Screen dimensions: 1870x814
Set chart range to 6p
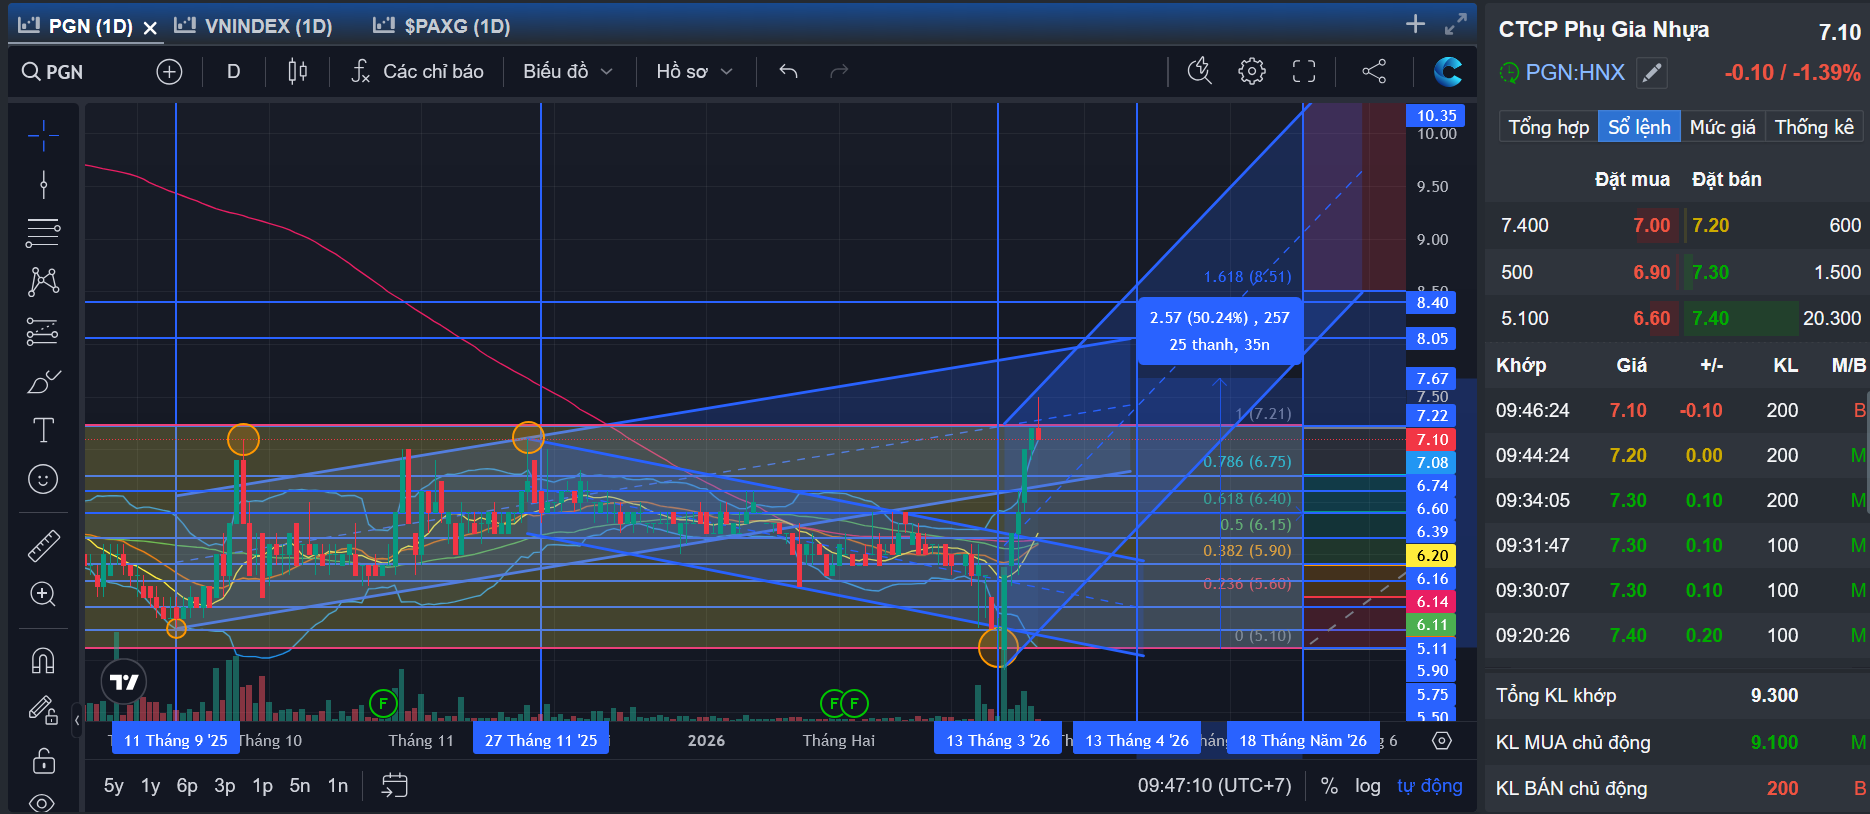187,786
